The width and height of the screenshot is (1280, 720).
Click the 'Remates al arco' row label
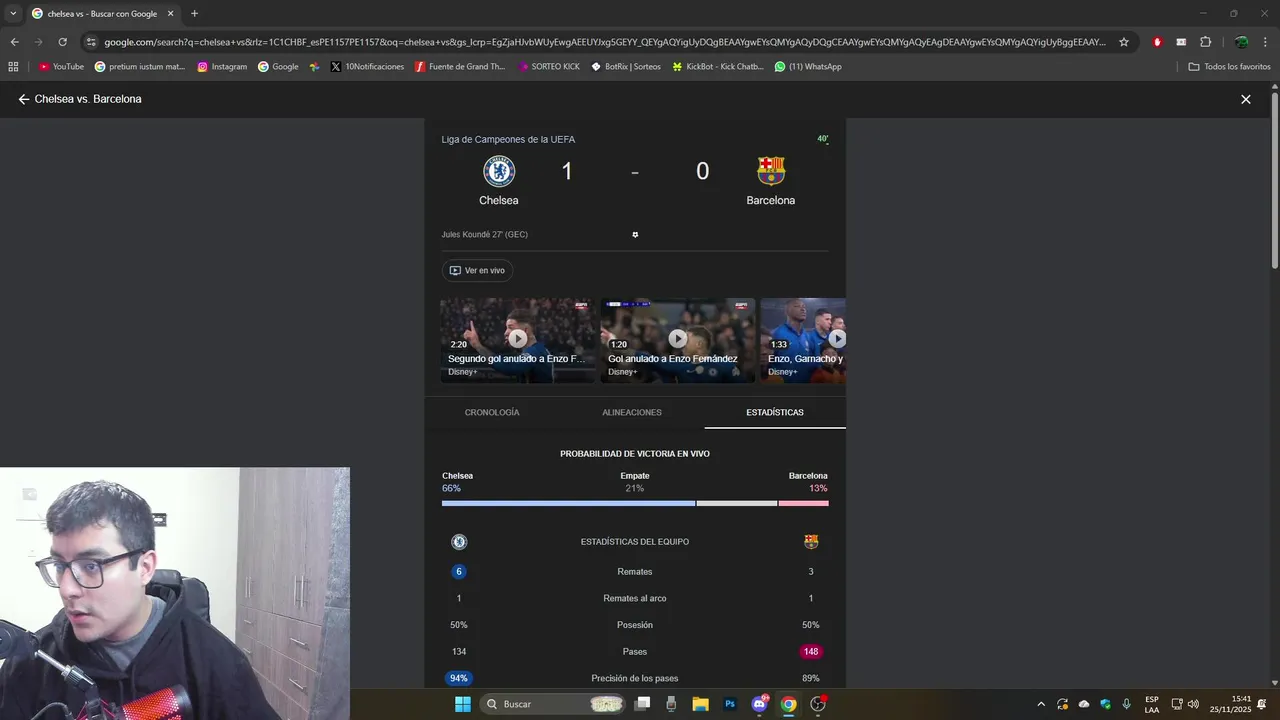[635, 598]
